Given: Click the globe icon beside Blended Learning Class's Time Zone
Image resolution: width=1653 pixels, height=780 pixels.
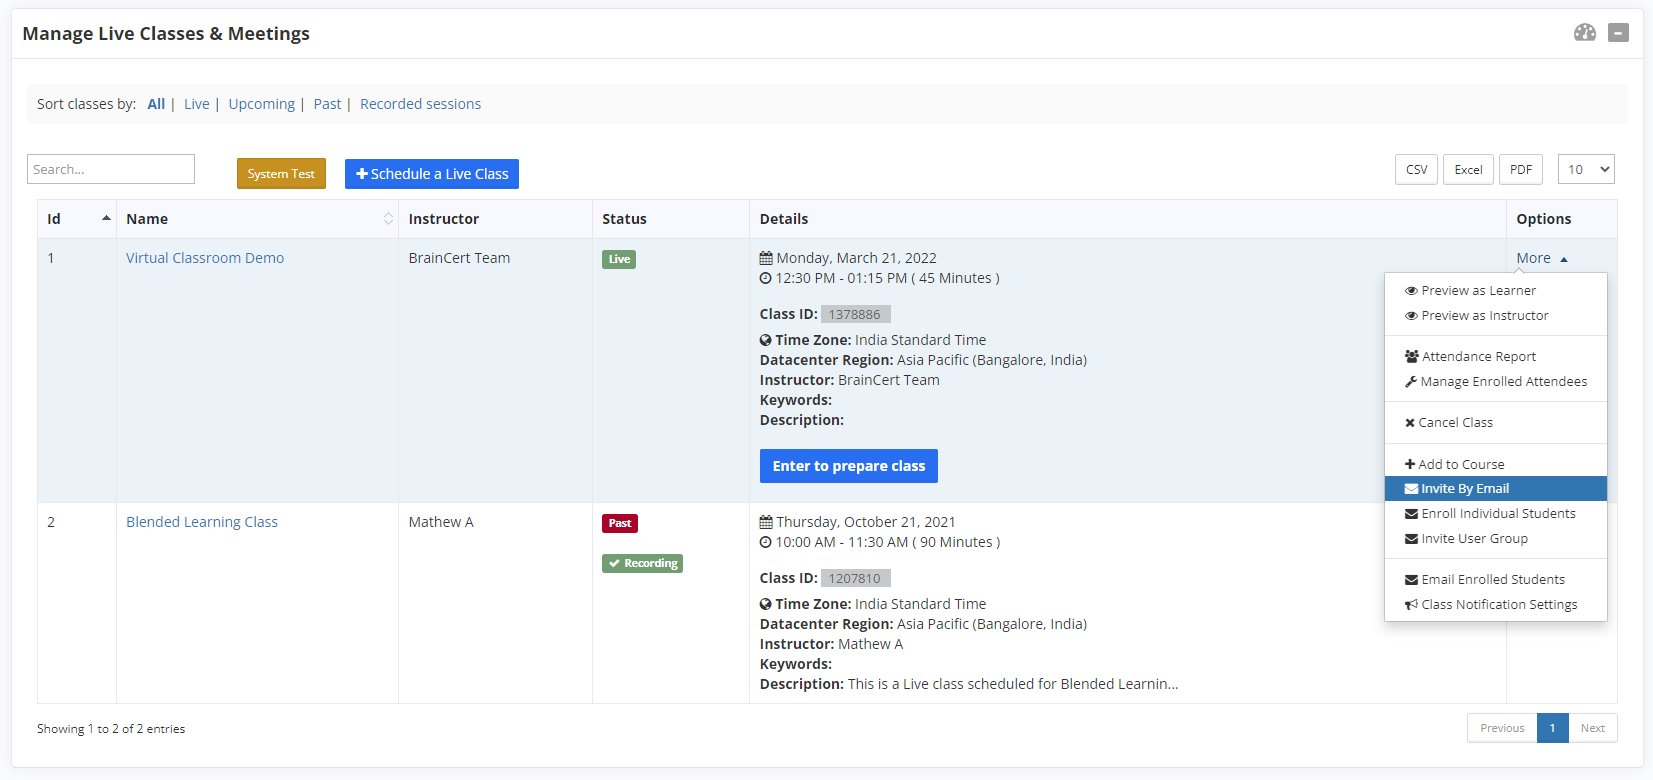Looking at the screenshot, I should point(766,604).
